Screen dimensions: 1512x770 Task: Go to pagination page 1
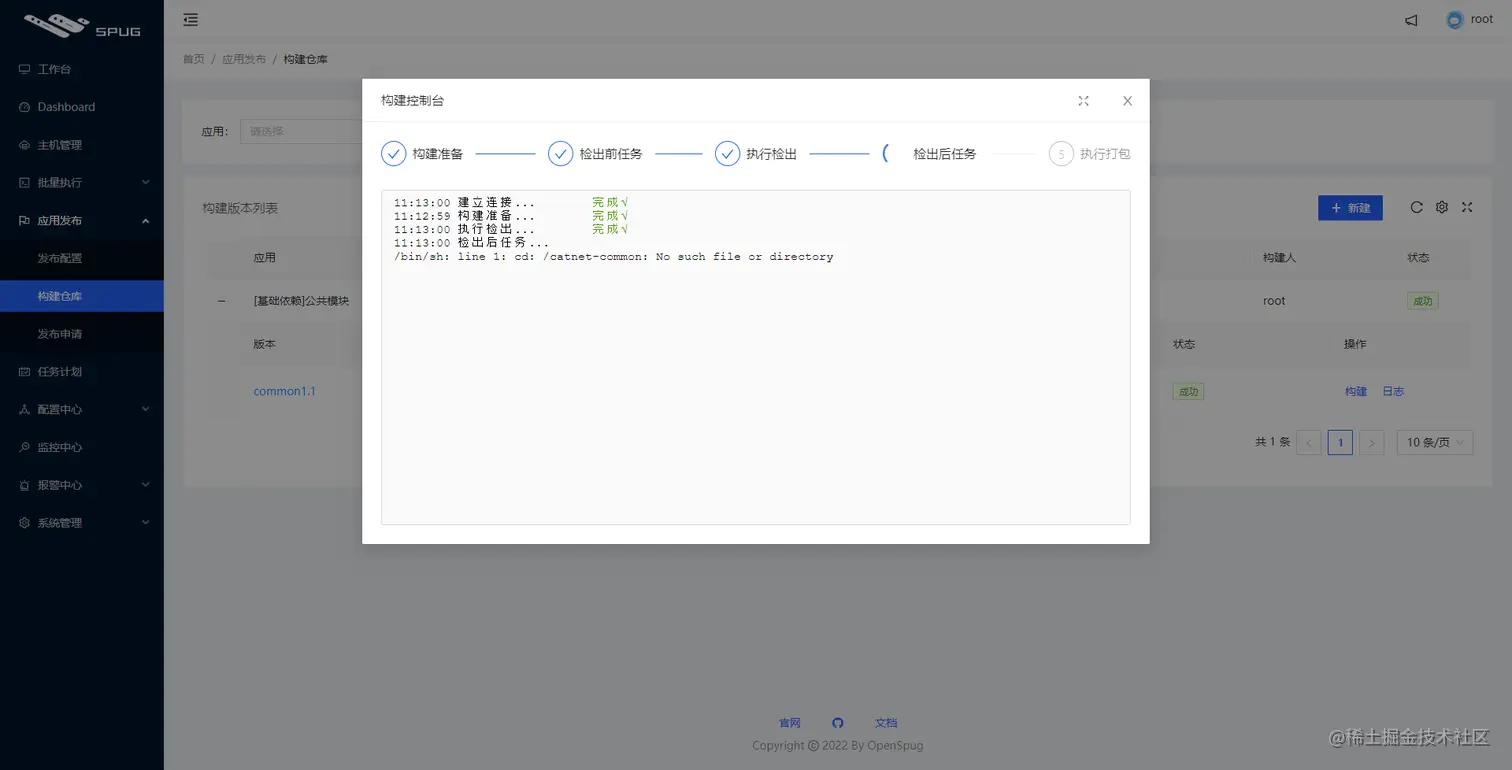pos(1340,442)
